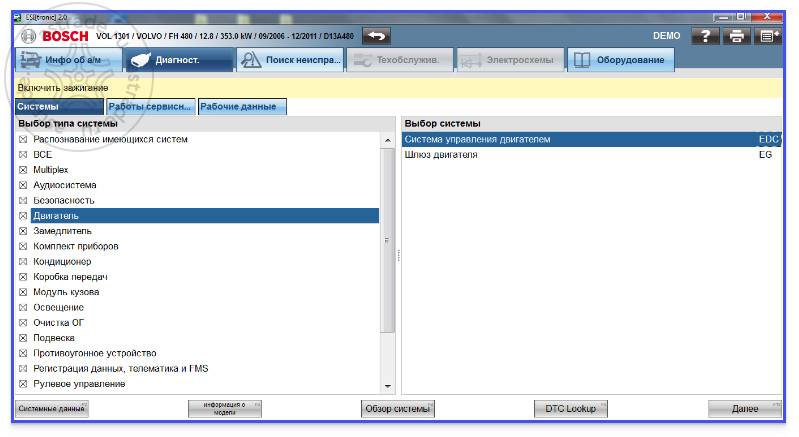Open the Инфо об а/м tab
Image resolution: width=799 pixels, height=437 pixels.
[69, 60]
